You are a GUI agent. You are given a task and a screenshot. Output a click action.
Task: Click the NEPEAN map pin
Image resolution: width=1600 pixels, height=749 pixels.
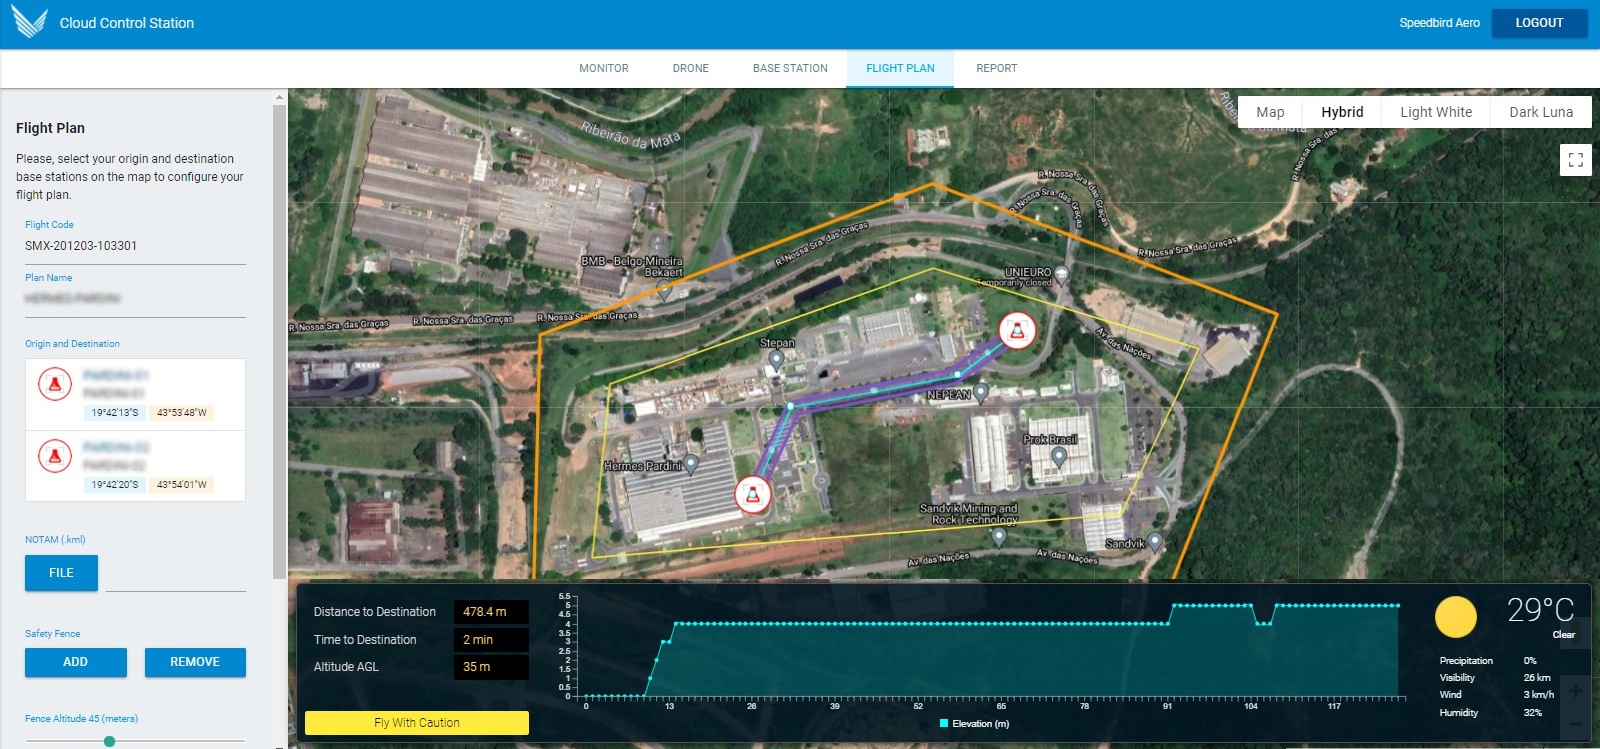coord(981,394)
